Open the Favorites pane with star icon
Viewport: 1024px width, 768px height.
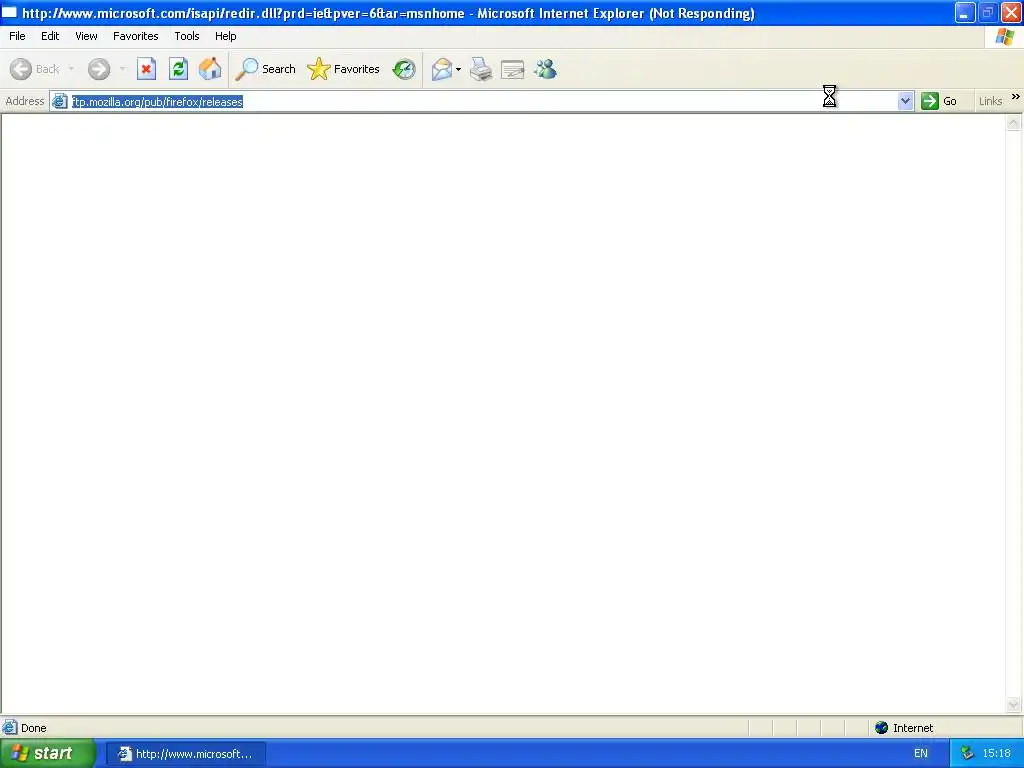coord(344,69)
